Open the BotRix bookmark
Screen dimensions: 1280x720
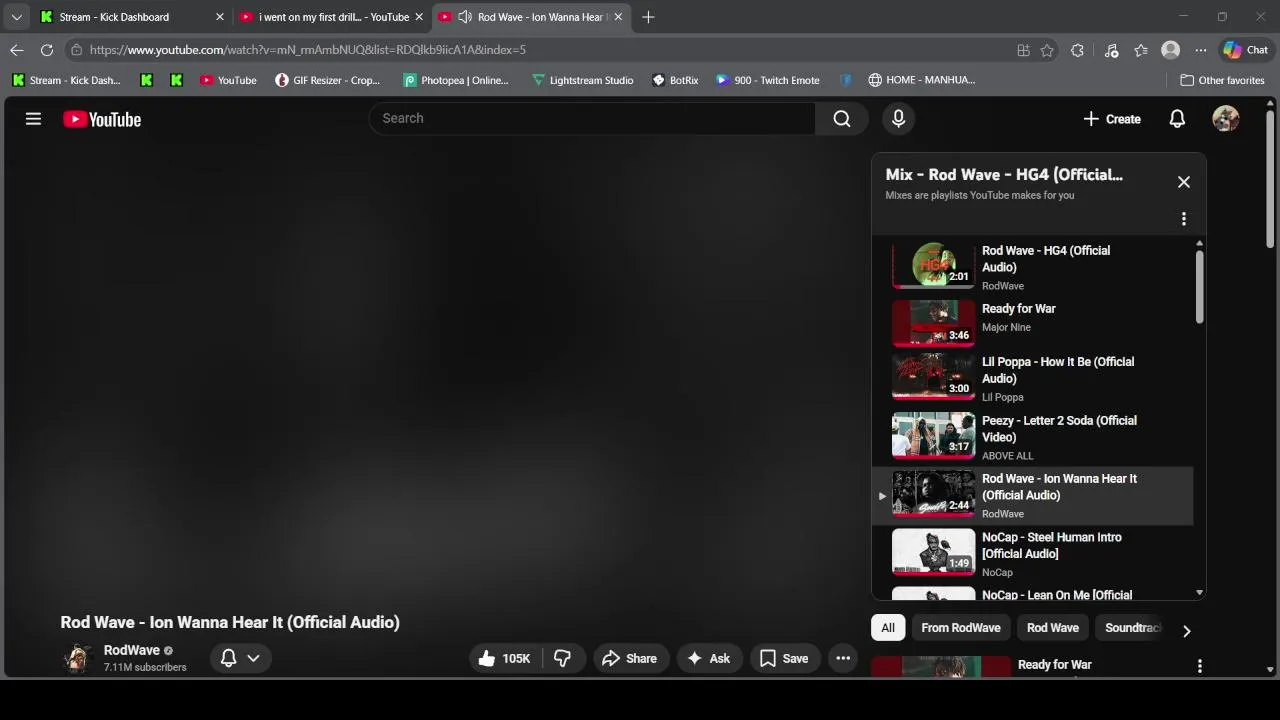pyautogui.click(x=675, y=80)
